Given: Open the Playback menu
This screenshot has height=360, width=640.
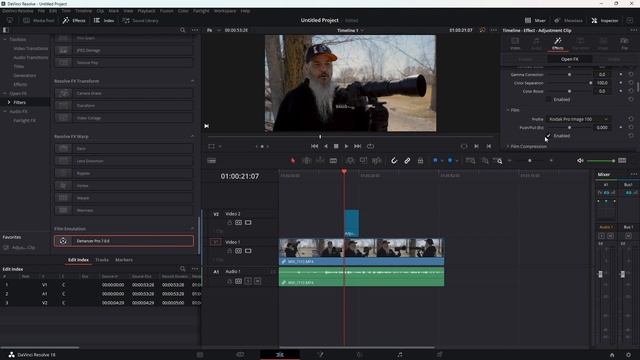Looking at the screenshot, I should 146,11.
